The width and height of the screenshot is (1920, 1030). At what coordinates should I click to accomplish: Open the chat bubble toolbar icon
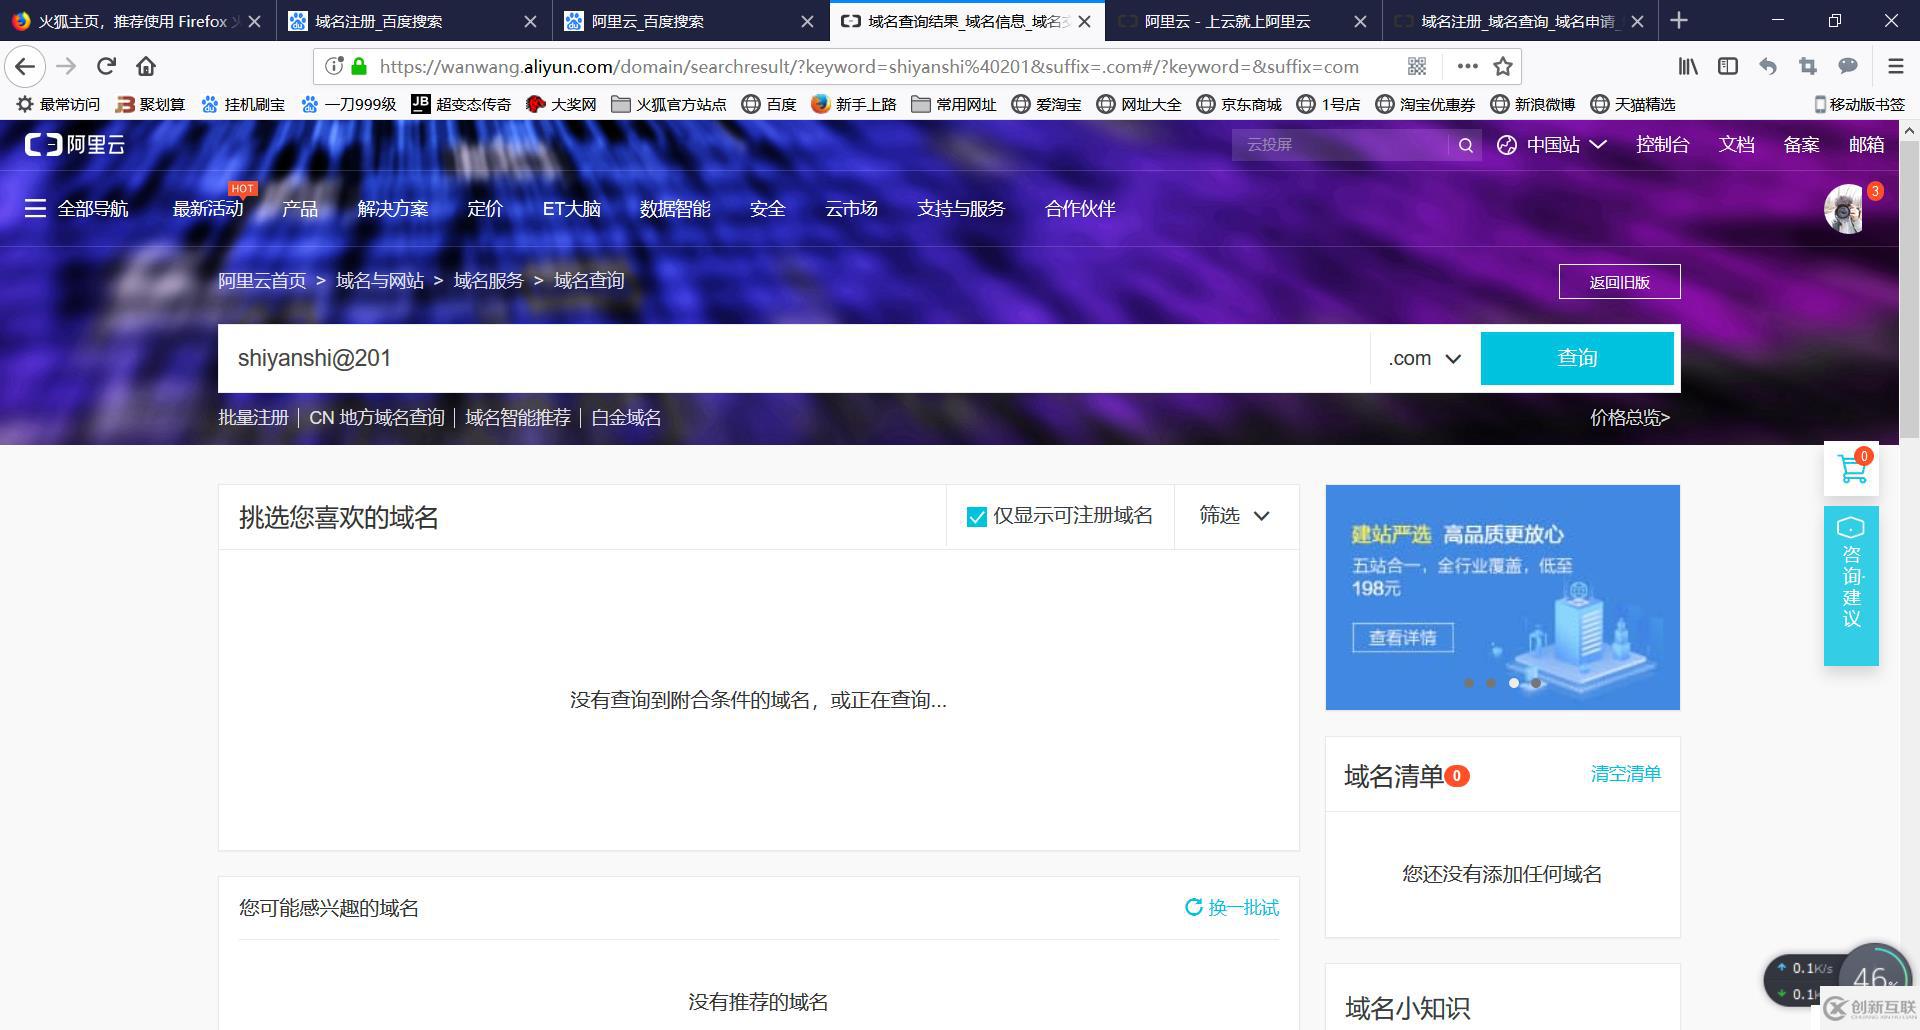click(x=1848, y=66)
